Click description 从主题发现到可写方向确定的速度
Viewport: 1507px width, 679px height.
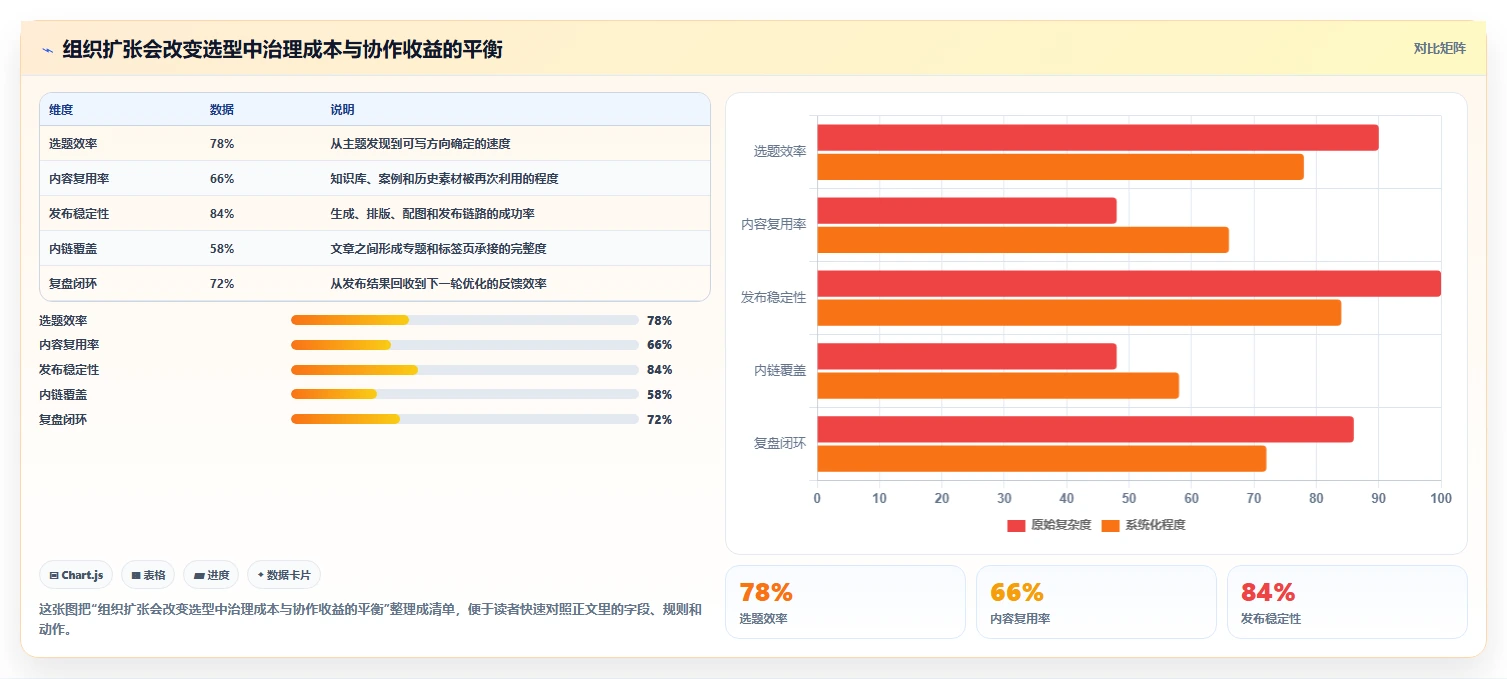tap(421, 144)
